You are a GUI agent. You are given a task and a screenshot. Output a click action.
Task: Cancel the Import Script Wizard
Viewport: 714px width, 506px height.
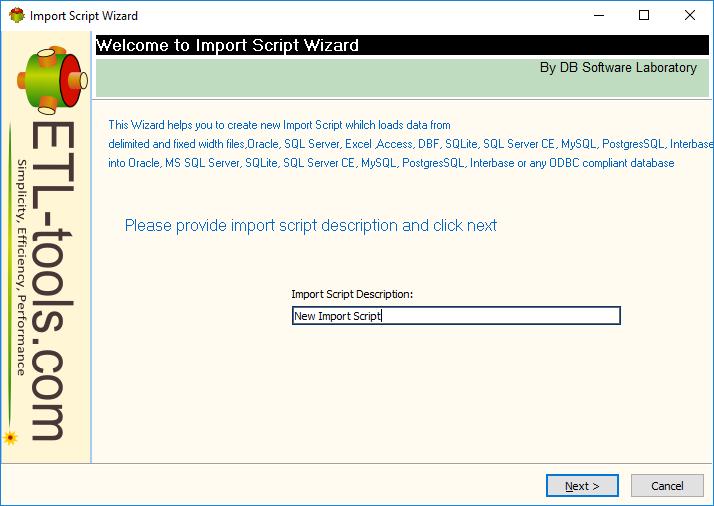point(667,486)
